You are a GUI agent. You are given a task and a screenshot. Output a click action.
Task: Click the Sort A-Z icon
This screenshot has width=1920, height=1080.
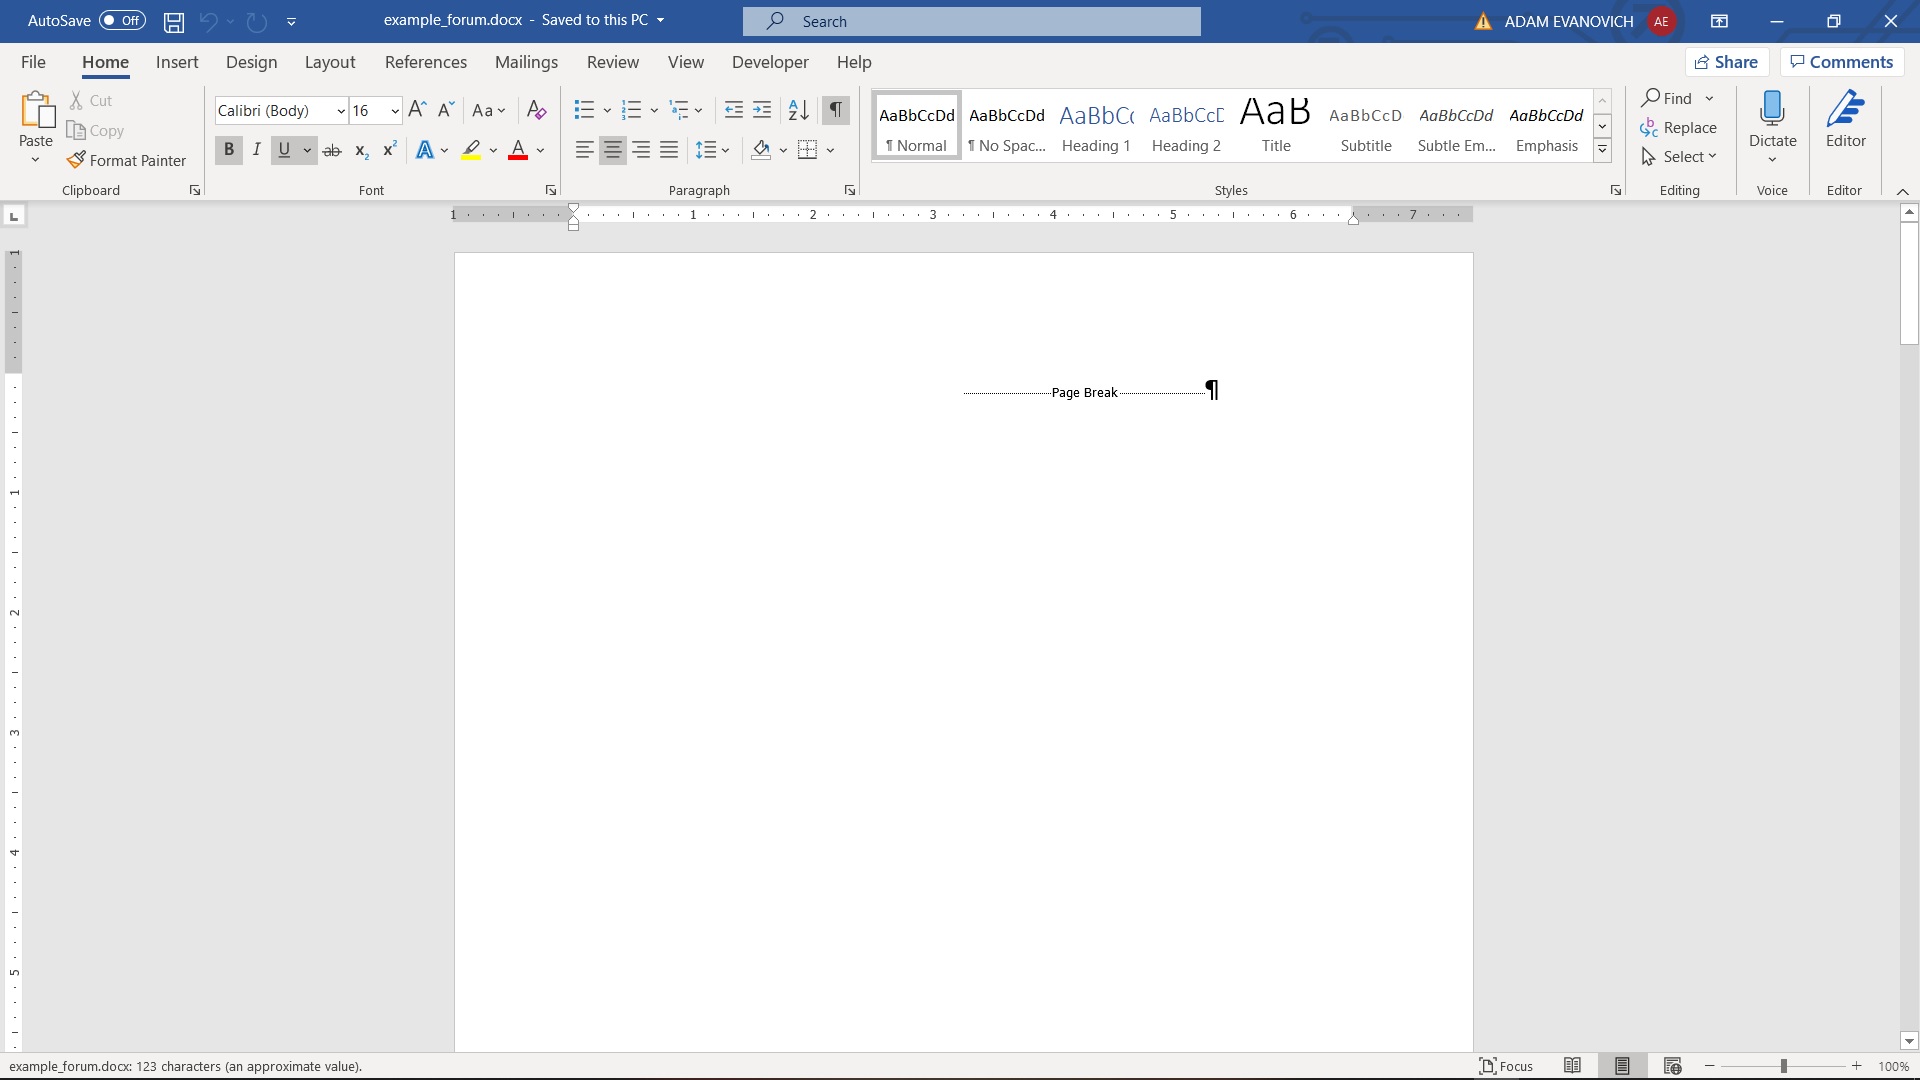(x=798, y=110)
